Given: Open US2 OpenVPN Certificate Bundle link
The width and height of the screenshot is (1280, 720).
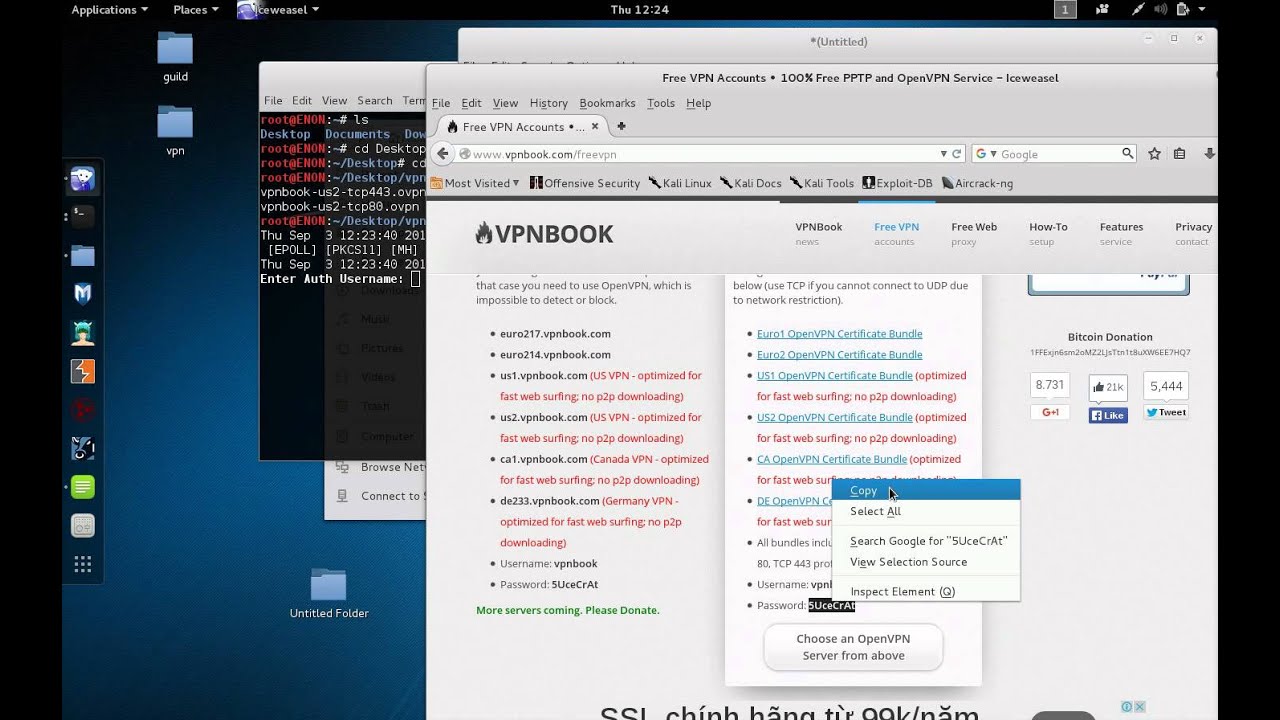Looking at the screenshot, I should click(835, 418).
